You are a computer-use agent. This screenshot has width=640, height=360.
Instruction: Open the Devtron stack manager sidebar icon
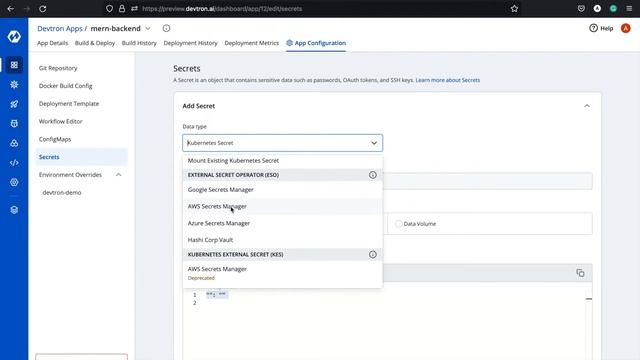pos(14,210)
